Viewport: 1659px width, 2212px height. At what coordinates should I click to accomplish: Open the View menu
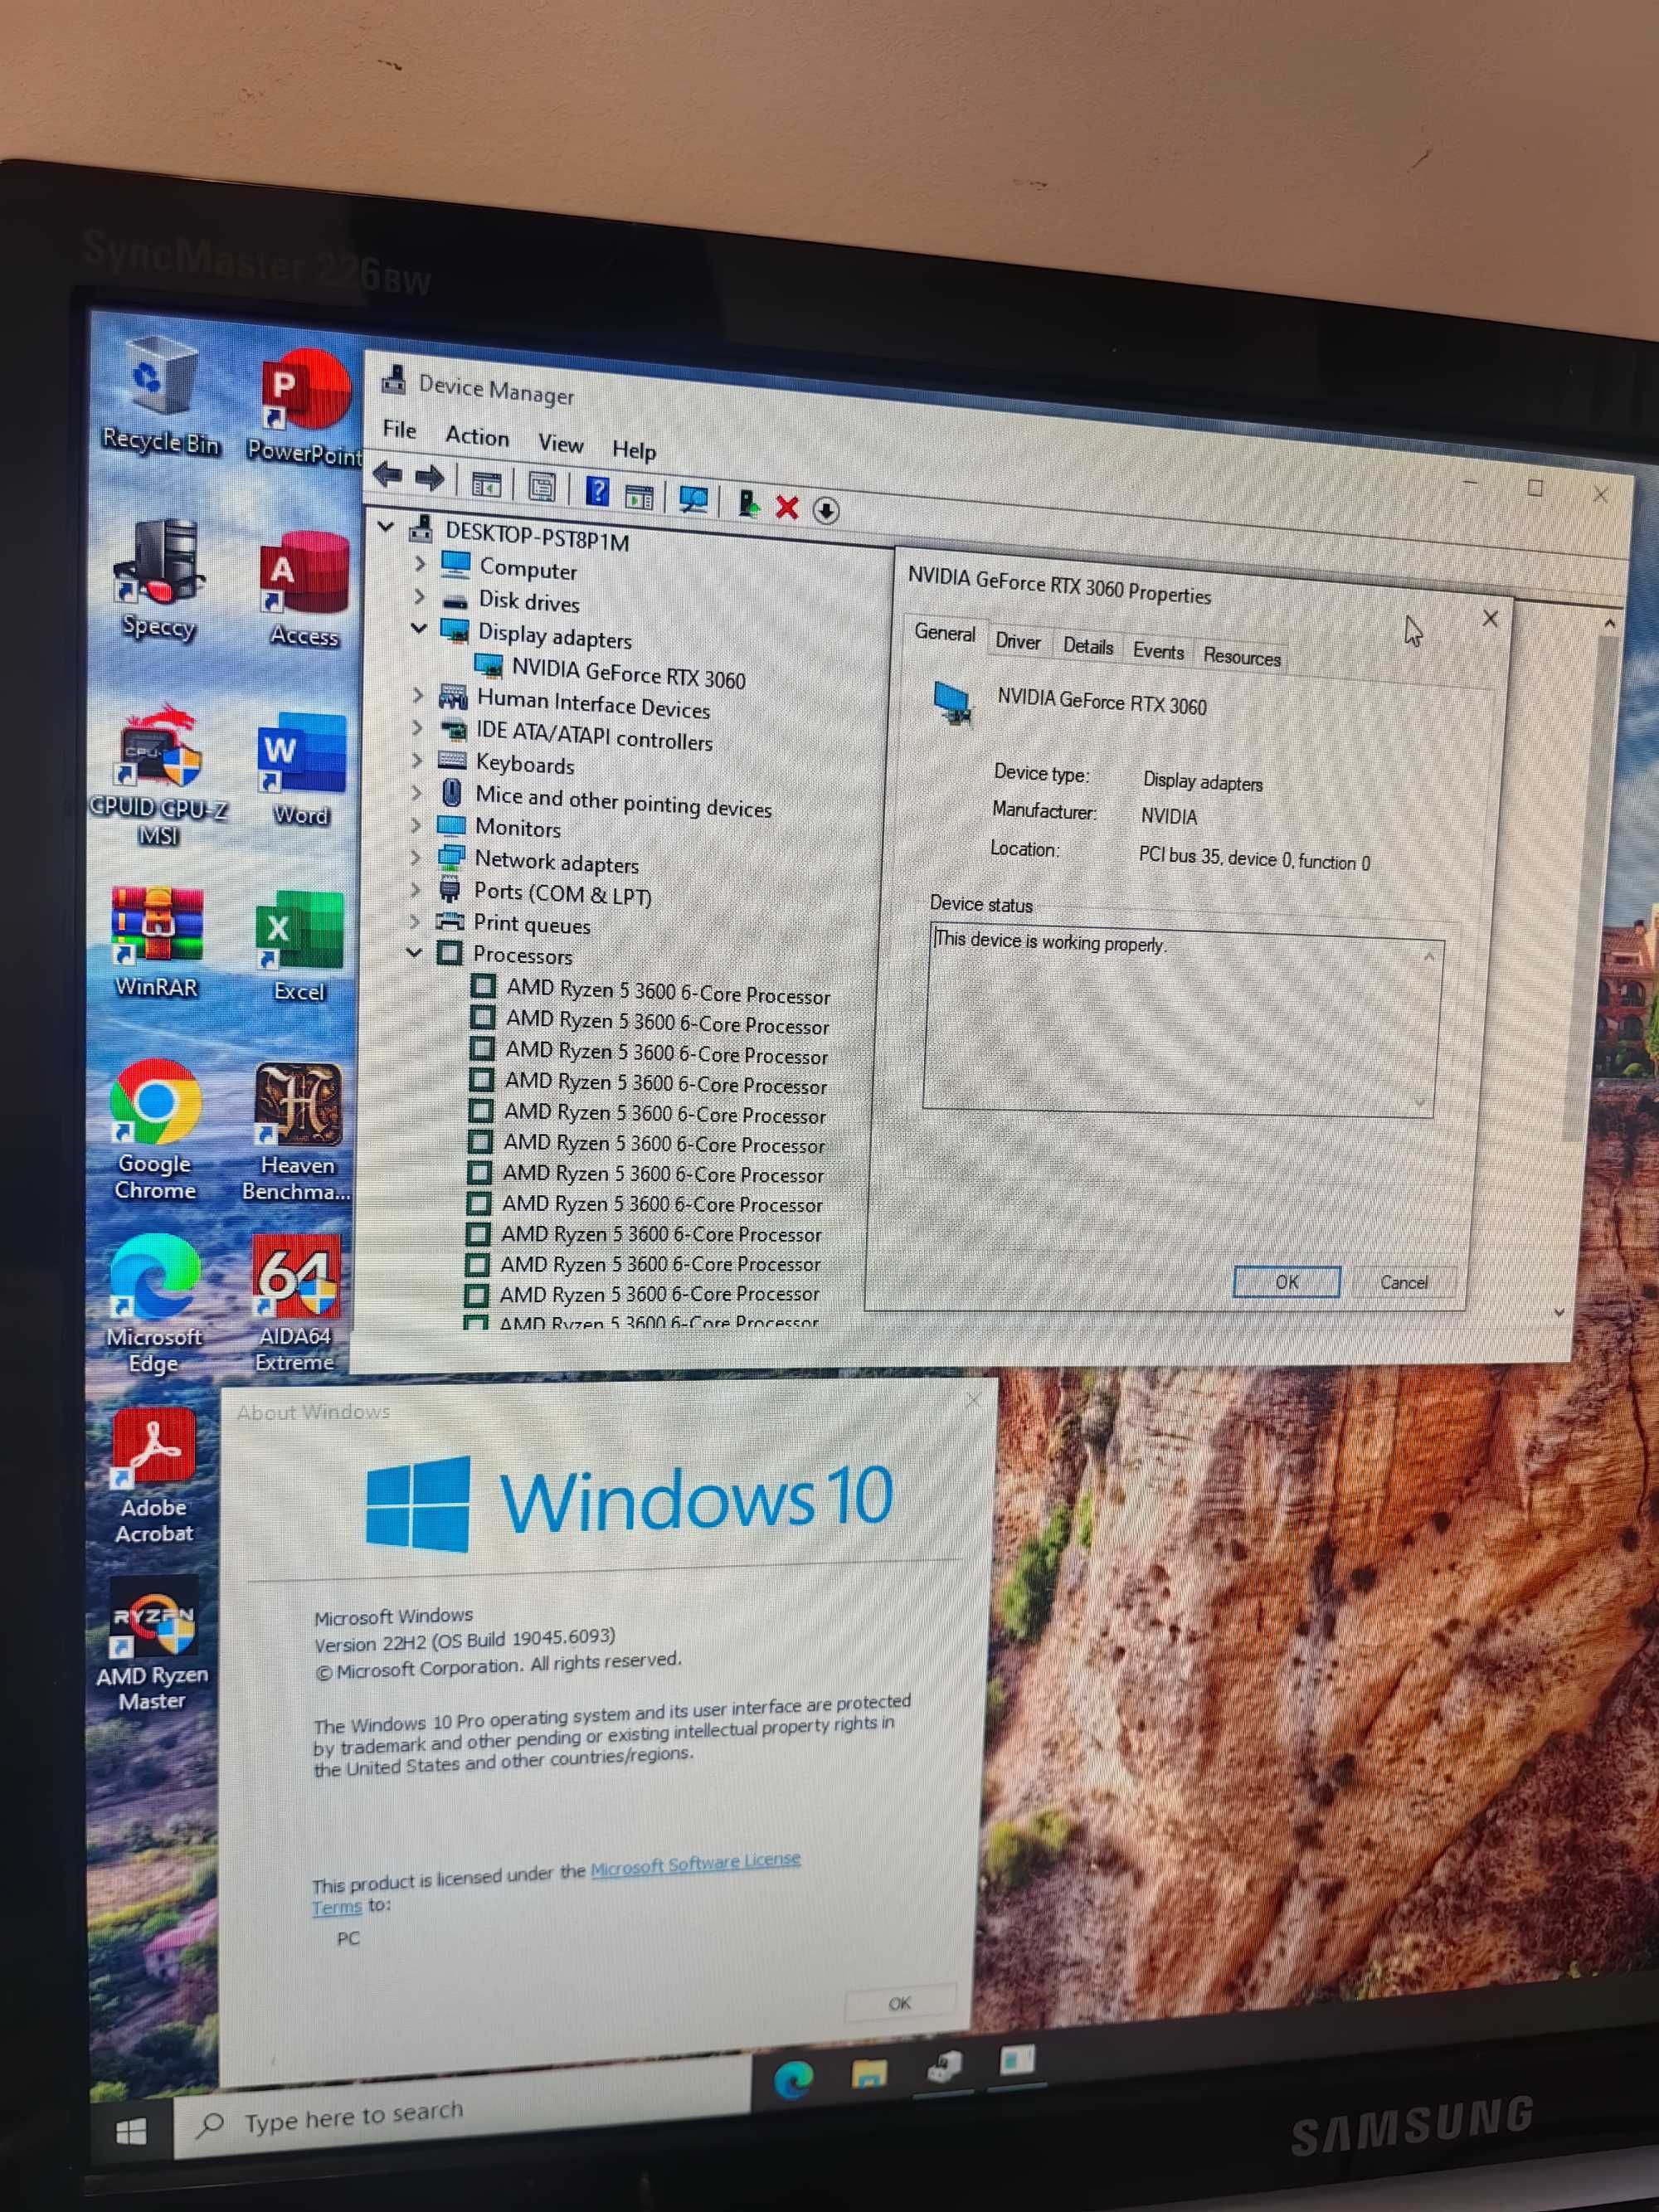[x=561, y=443]
